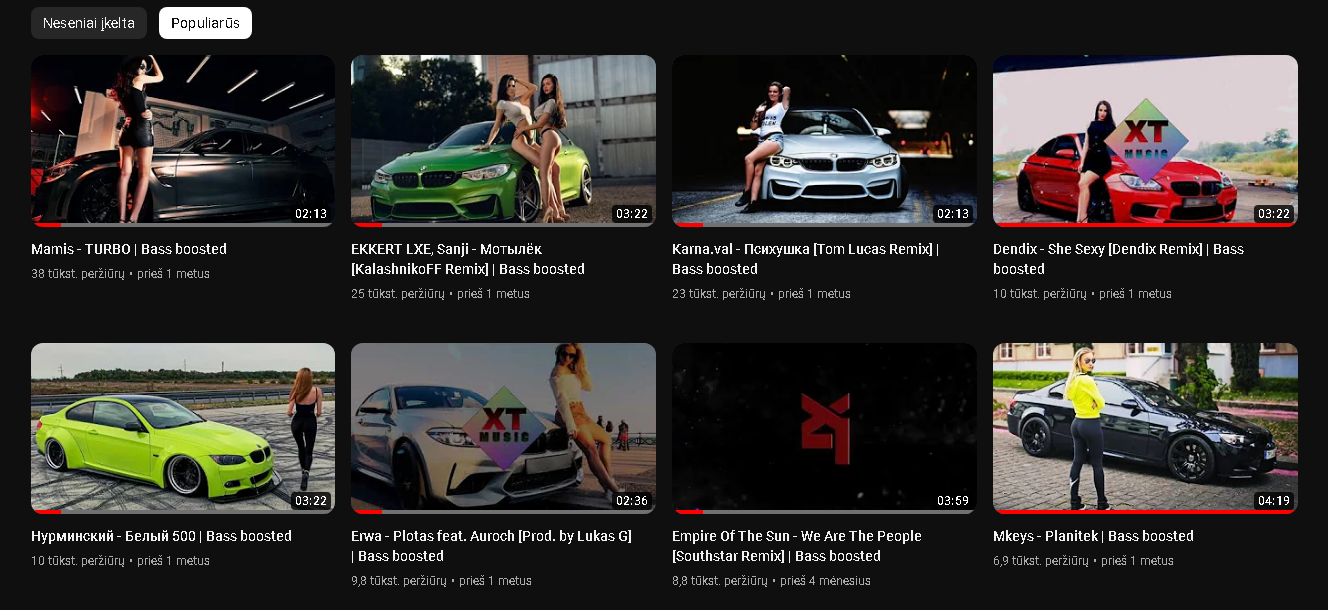Click the 03:22 duration badge on Нурминский video
Image resolution: width=1328 pixels, height=610 pixels.
pyautogui.click(x=311, y=500)
